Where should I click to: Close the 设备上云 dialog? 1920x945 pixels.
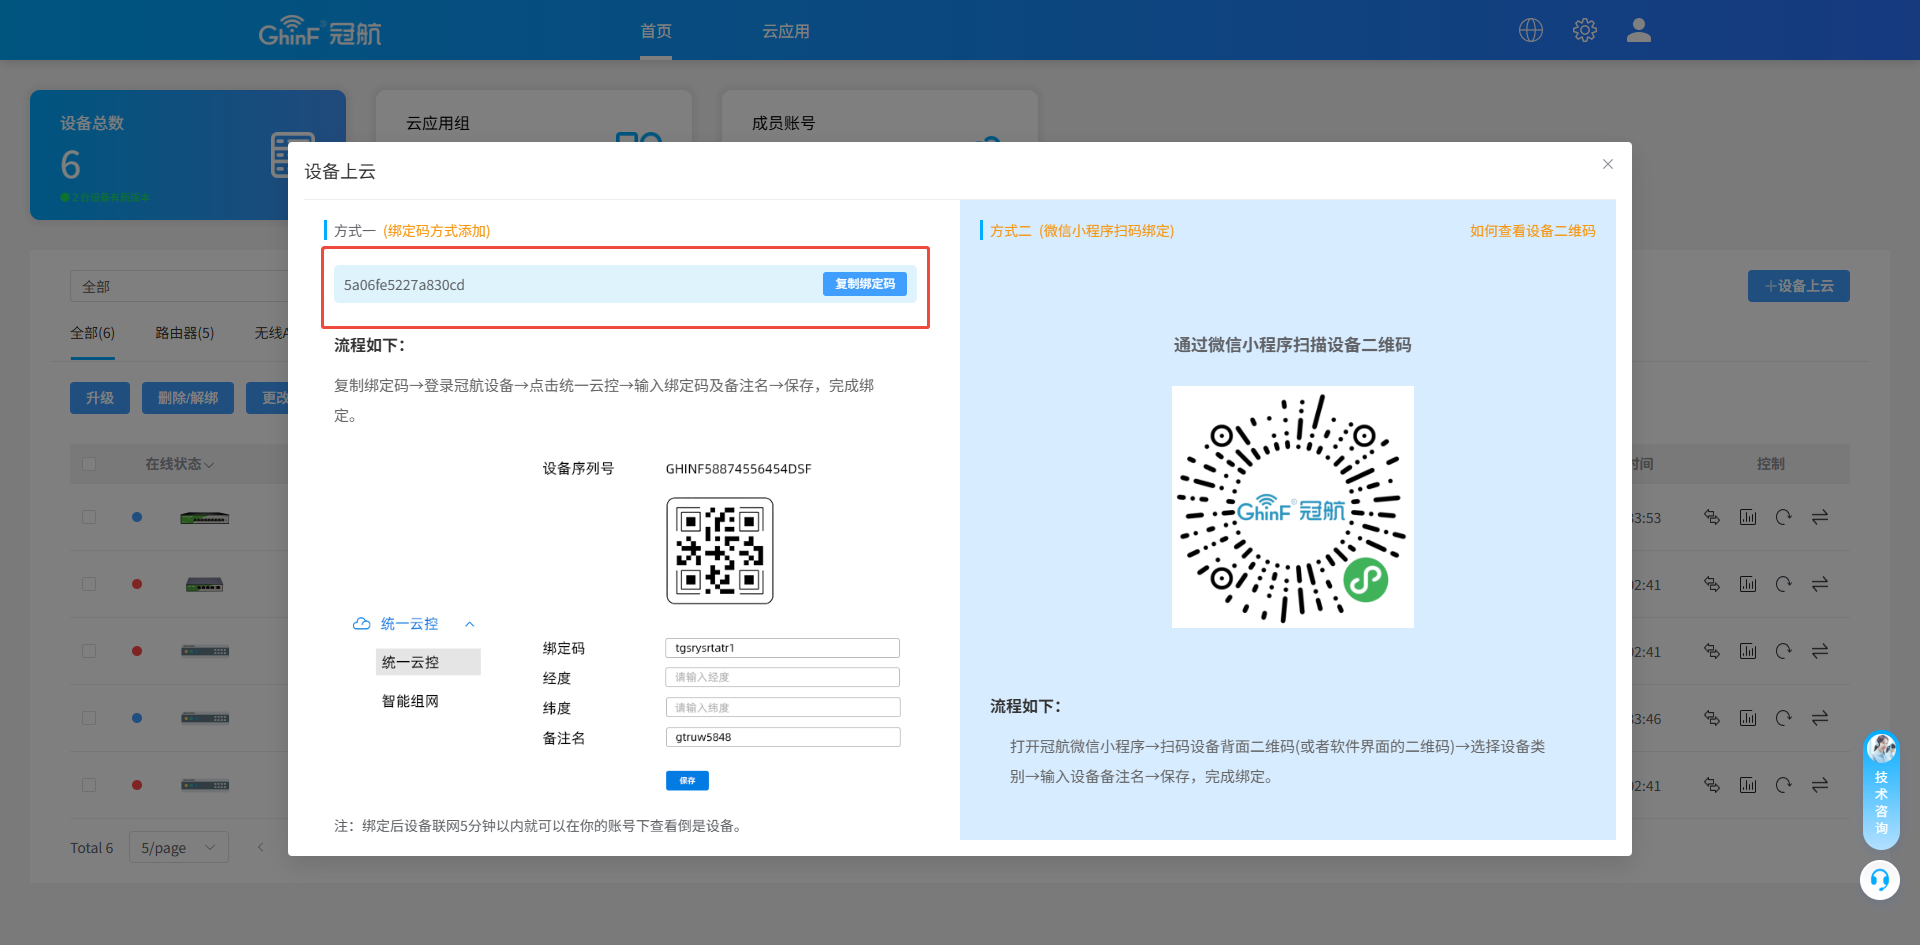[1607, 164]
